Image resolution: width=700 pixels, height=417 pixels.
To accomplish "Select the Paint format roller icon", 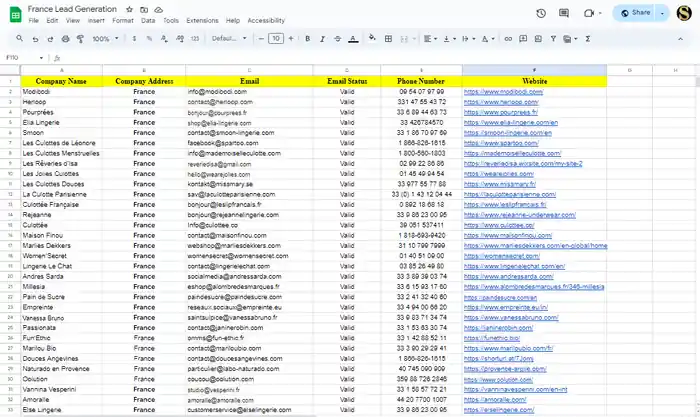I will 80,39.
